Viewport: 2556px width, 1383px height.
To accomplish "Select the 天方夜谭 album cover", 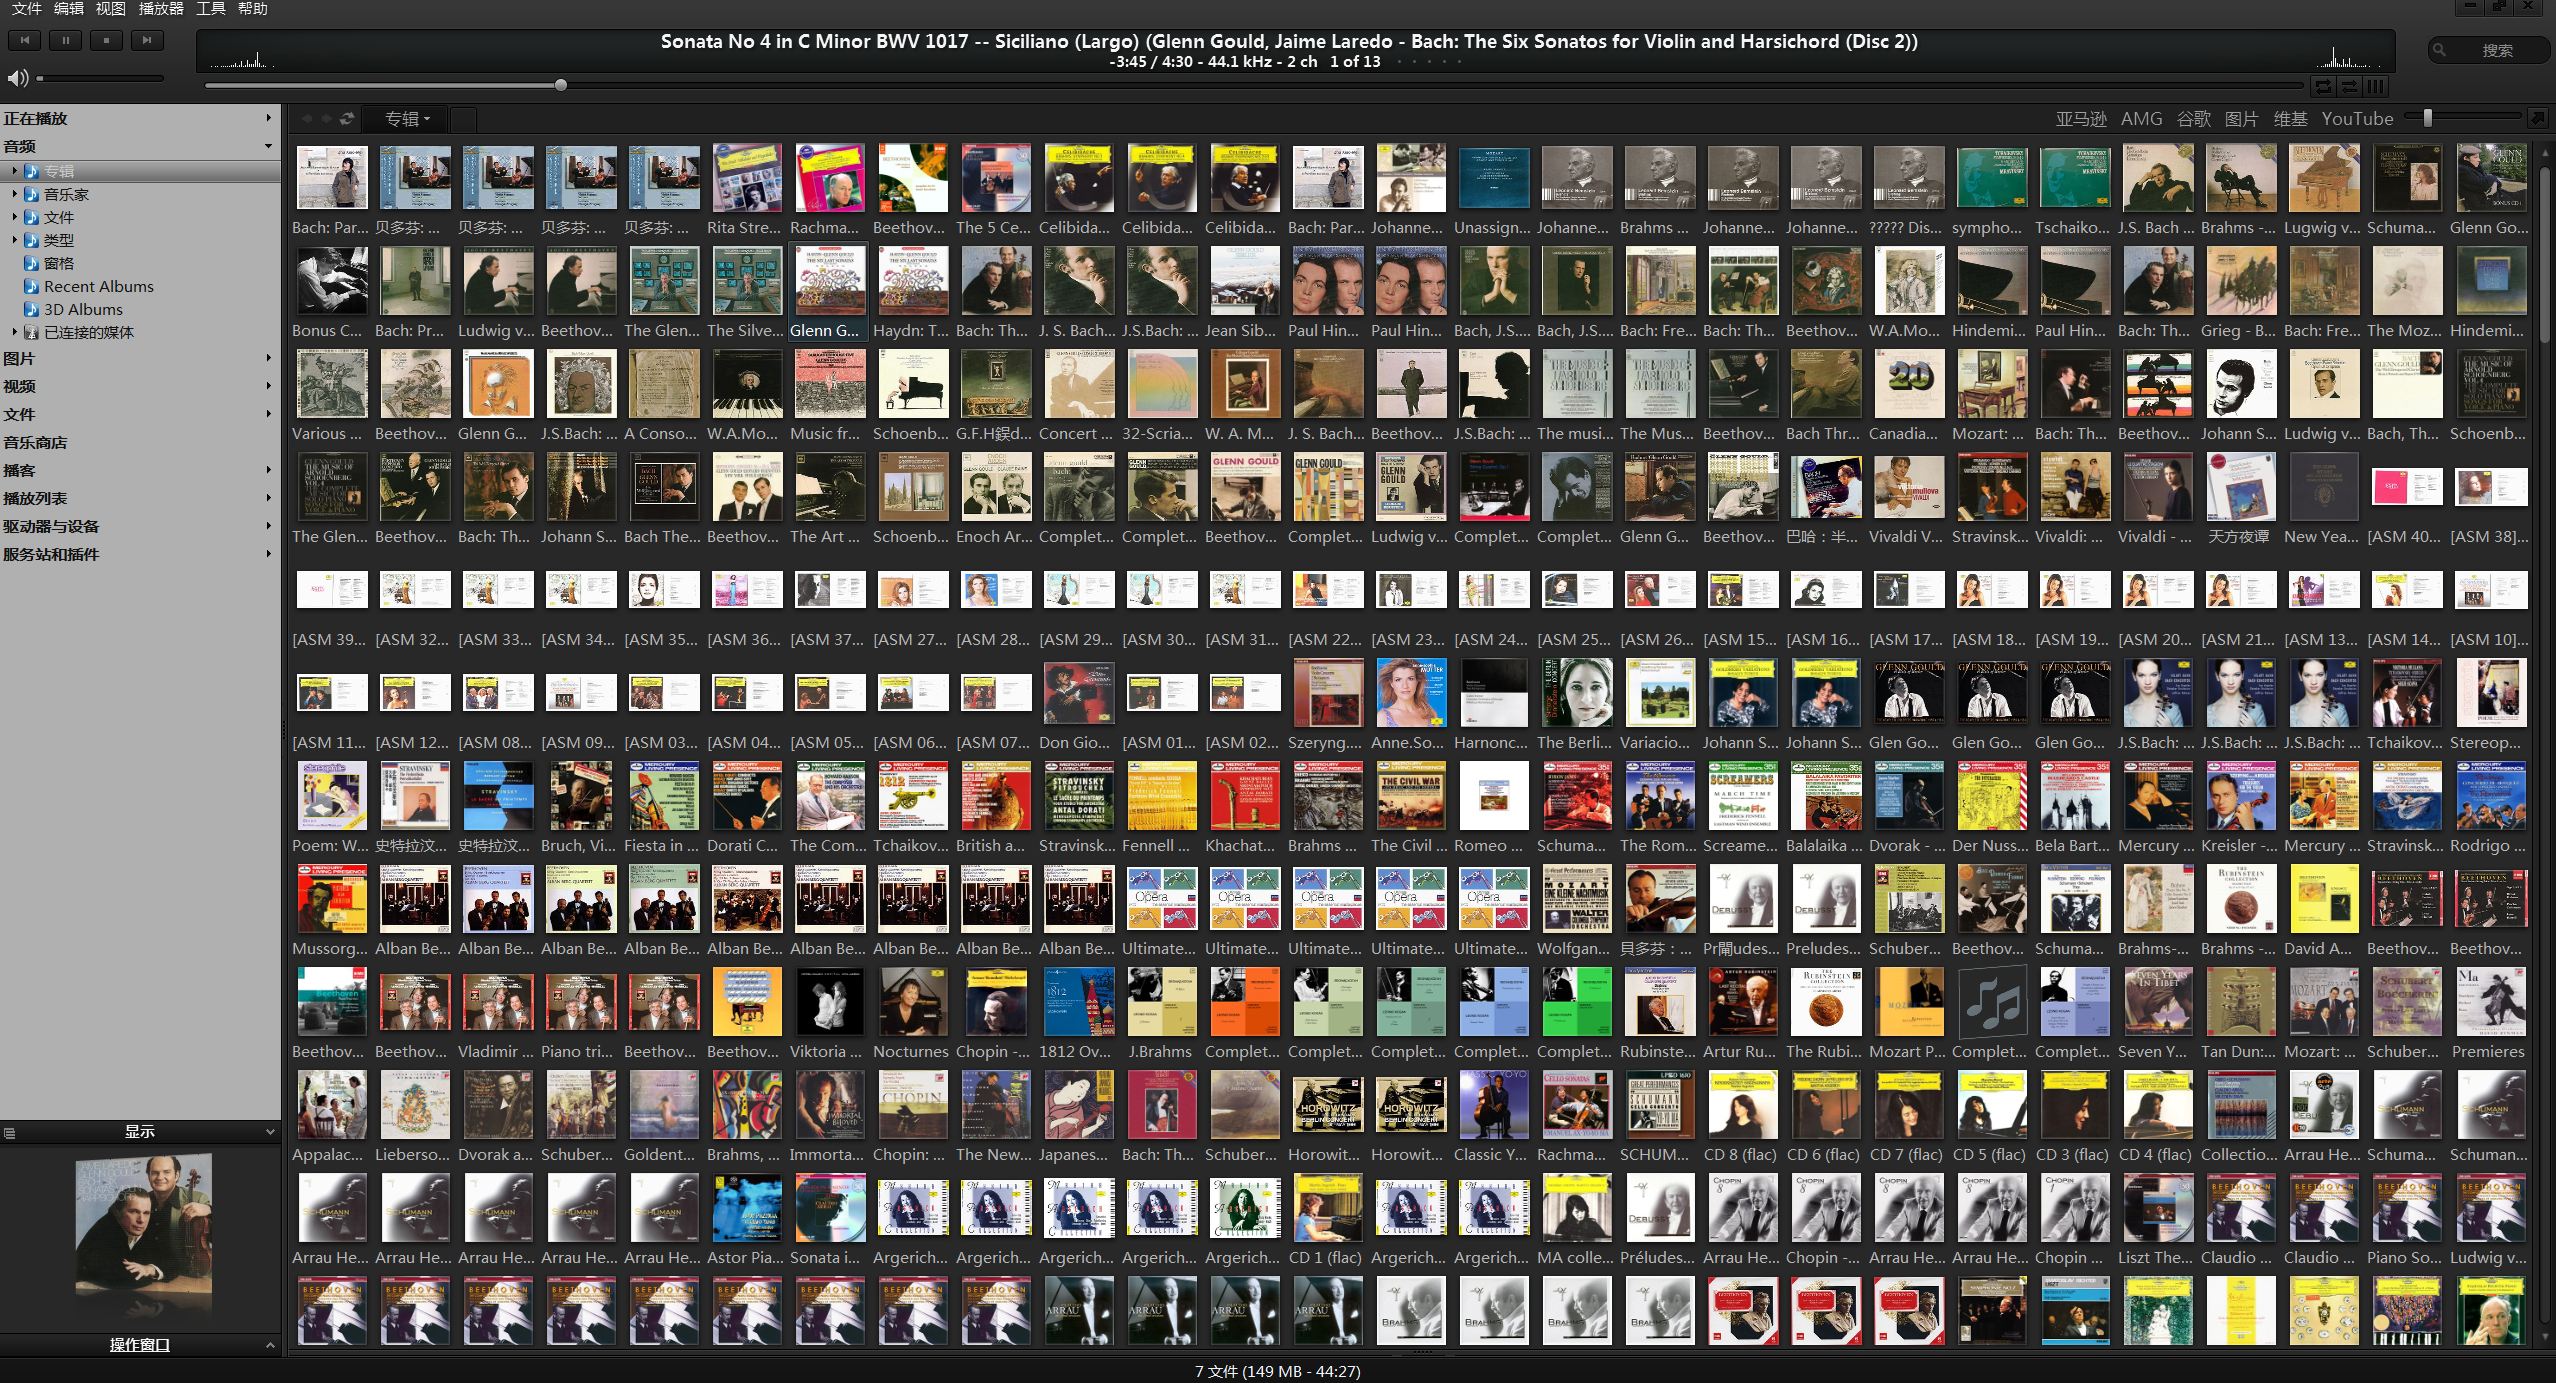I will [x=2241, y=487].
